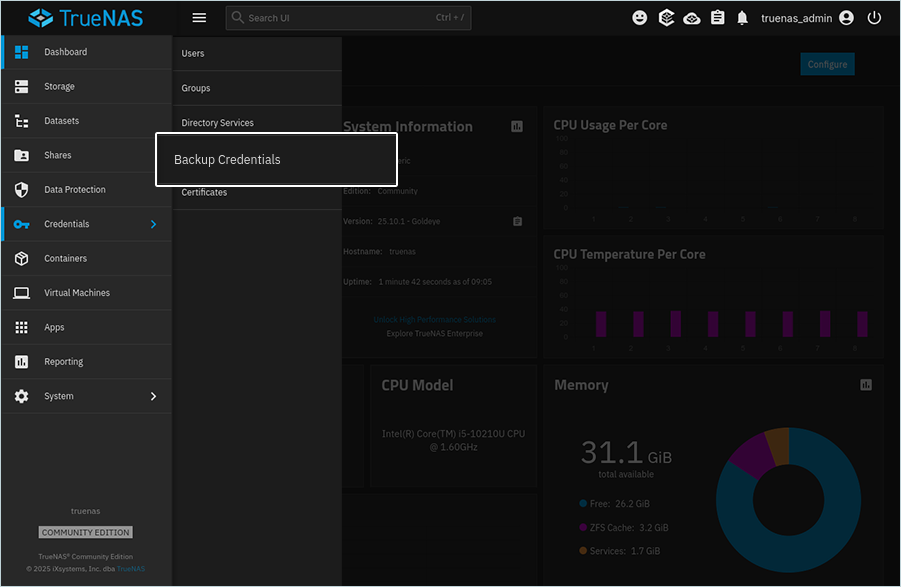
Task: Follow the Unlock High Performance Solutions link
Action: 434,319
